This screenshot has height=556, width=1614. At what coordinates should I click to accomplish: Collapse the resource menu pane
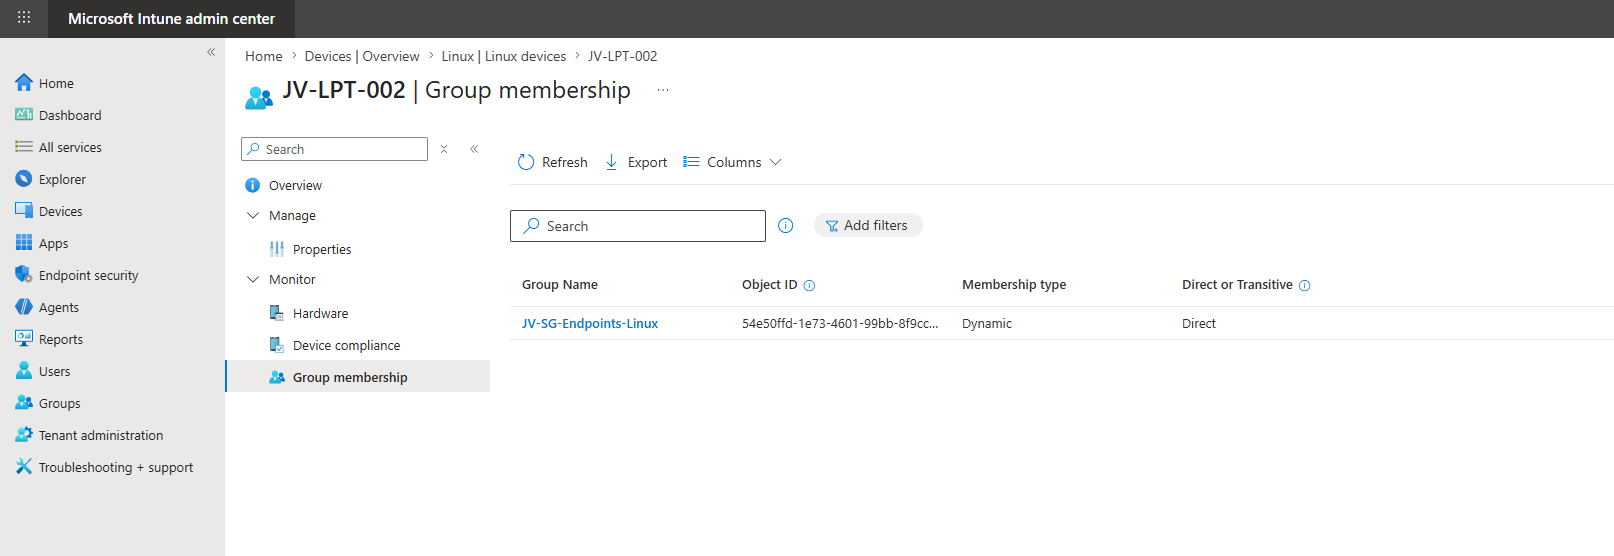474,149
